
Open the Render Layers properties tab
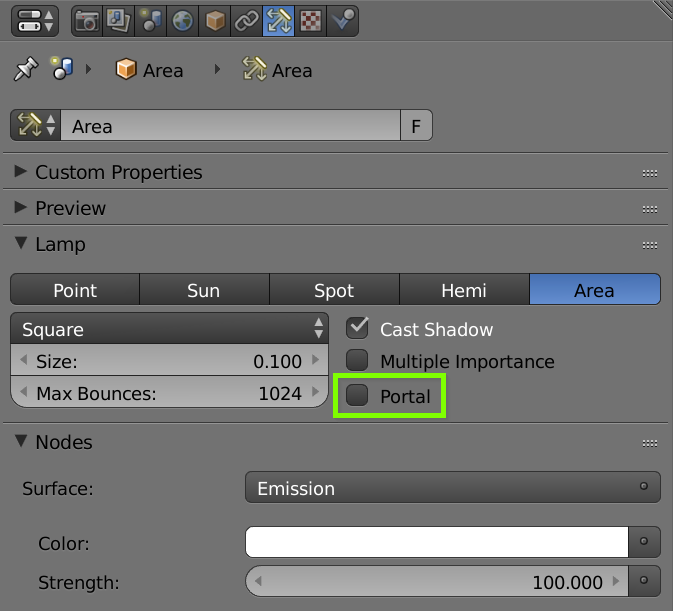(119, 21)
